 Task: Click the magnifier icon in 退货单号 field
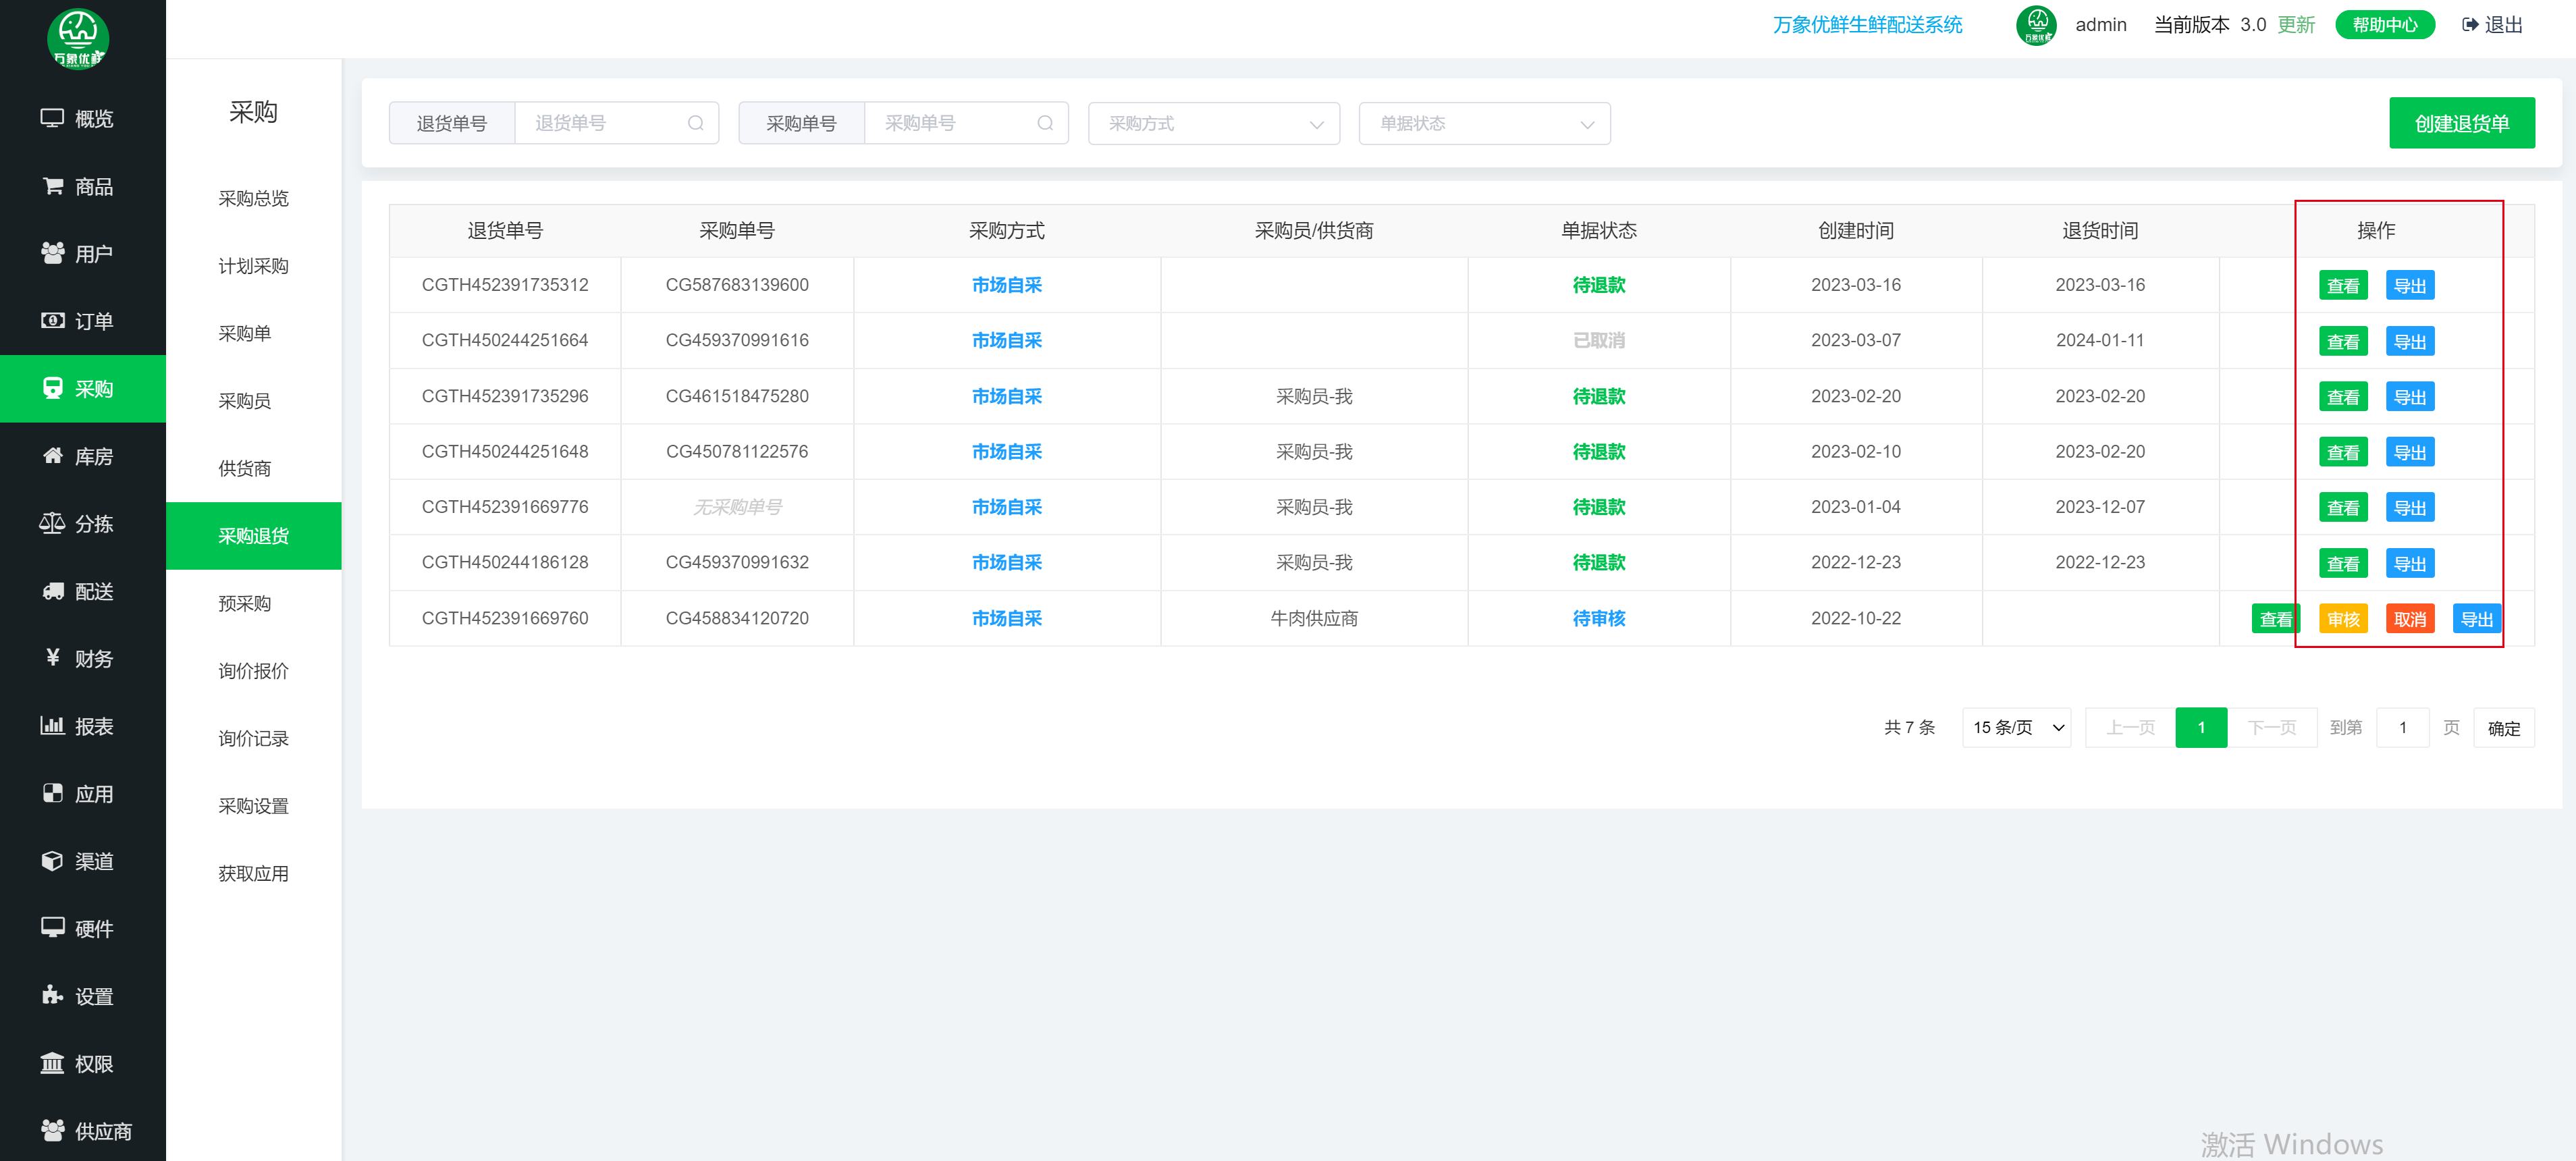[696, 123]
